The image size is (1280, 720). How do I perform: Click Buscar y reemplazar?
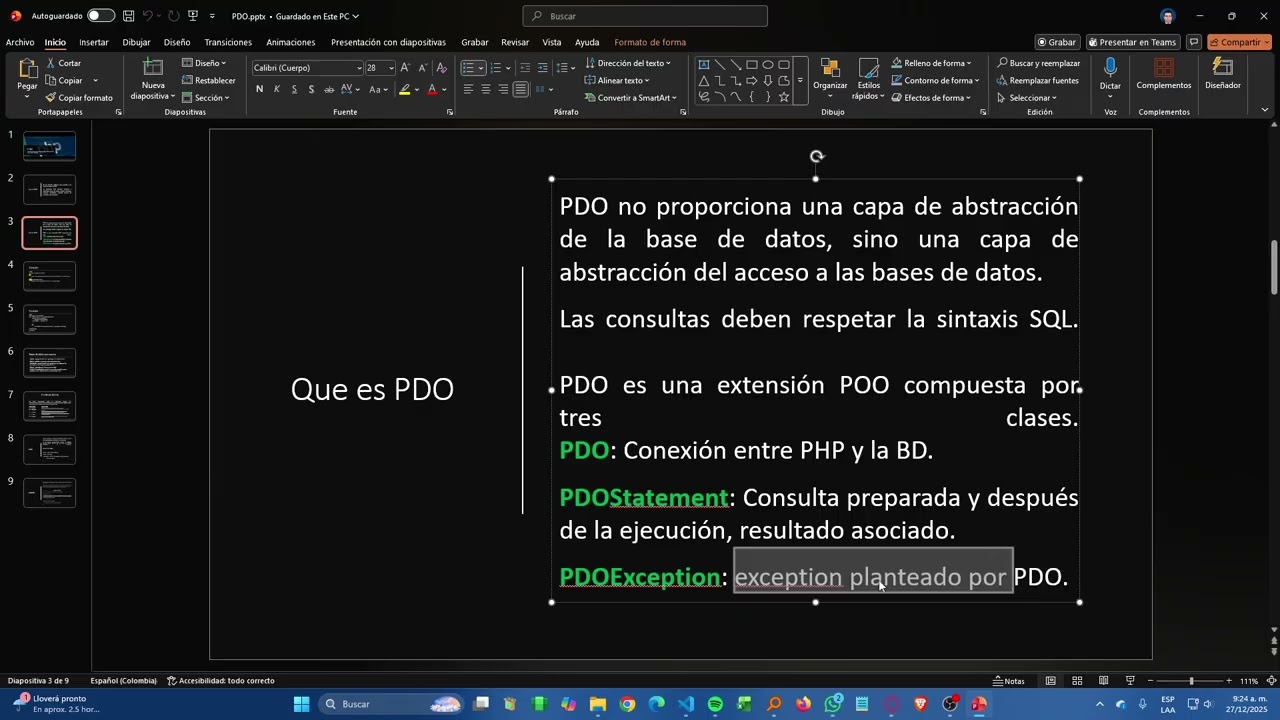click(1038, 63)
